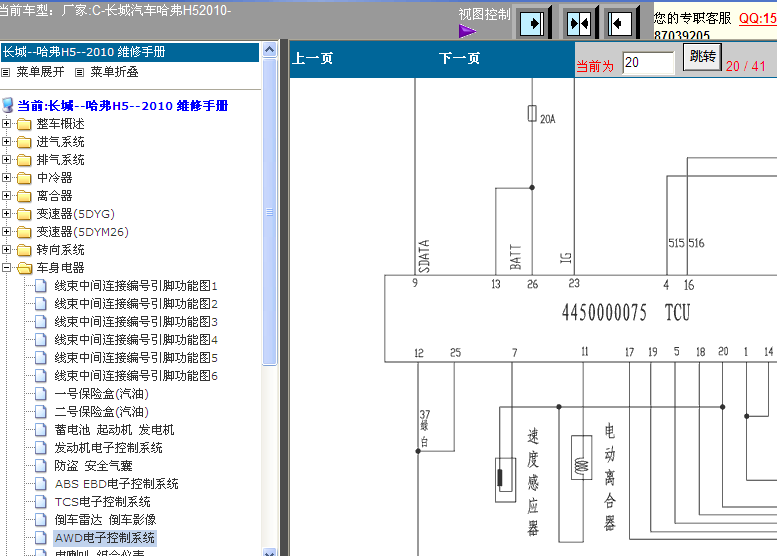Click the current page number input field
This screenshot has width=777, height=556.
pos(648,63)
